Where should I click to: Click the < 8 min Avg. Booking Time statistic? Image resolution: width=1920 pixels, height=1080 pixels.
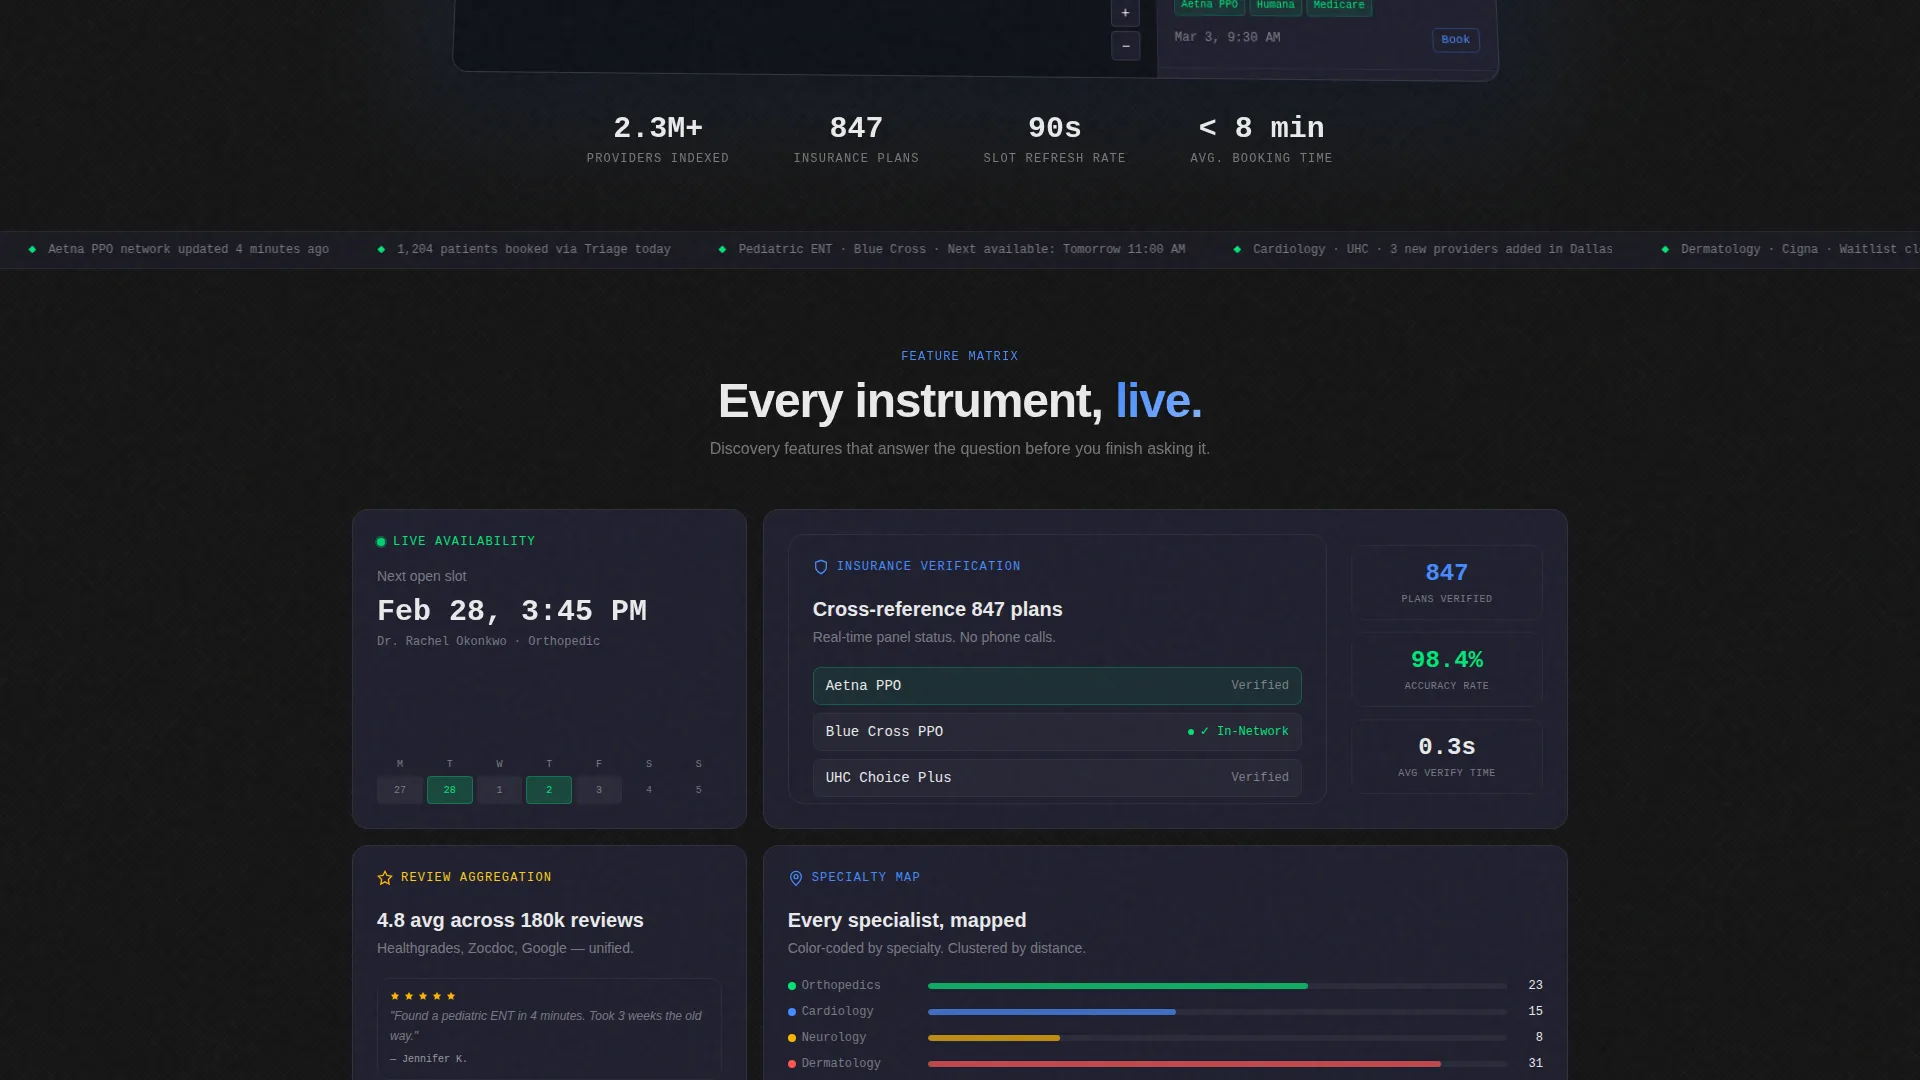(1261, 139)
